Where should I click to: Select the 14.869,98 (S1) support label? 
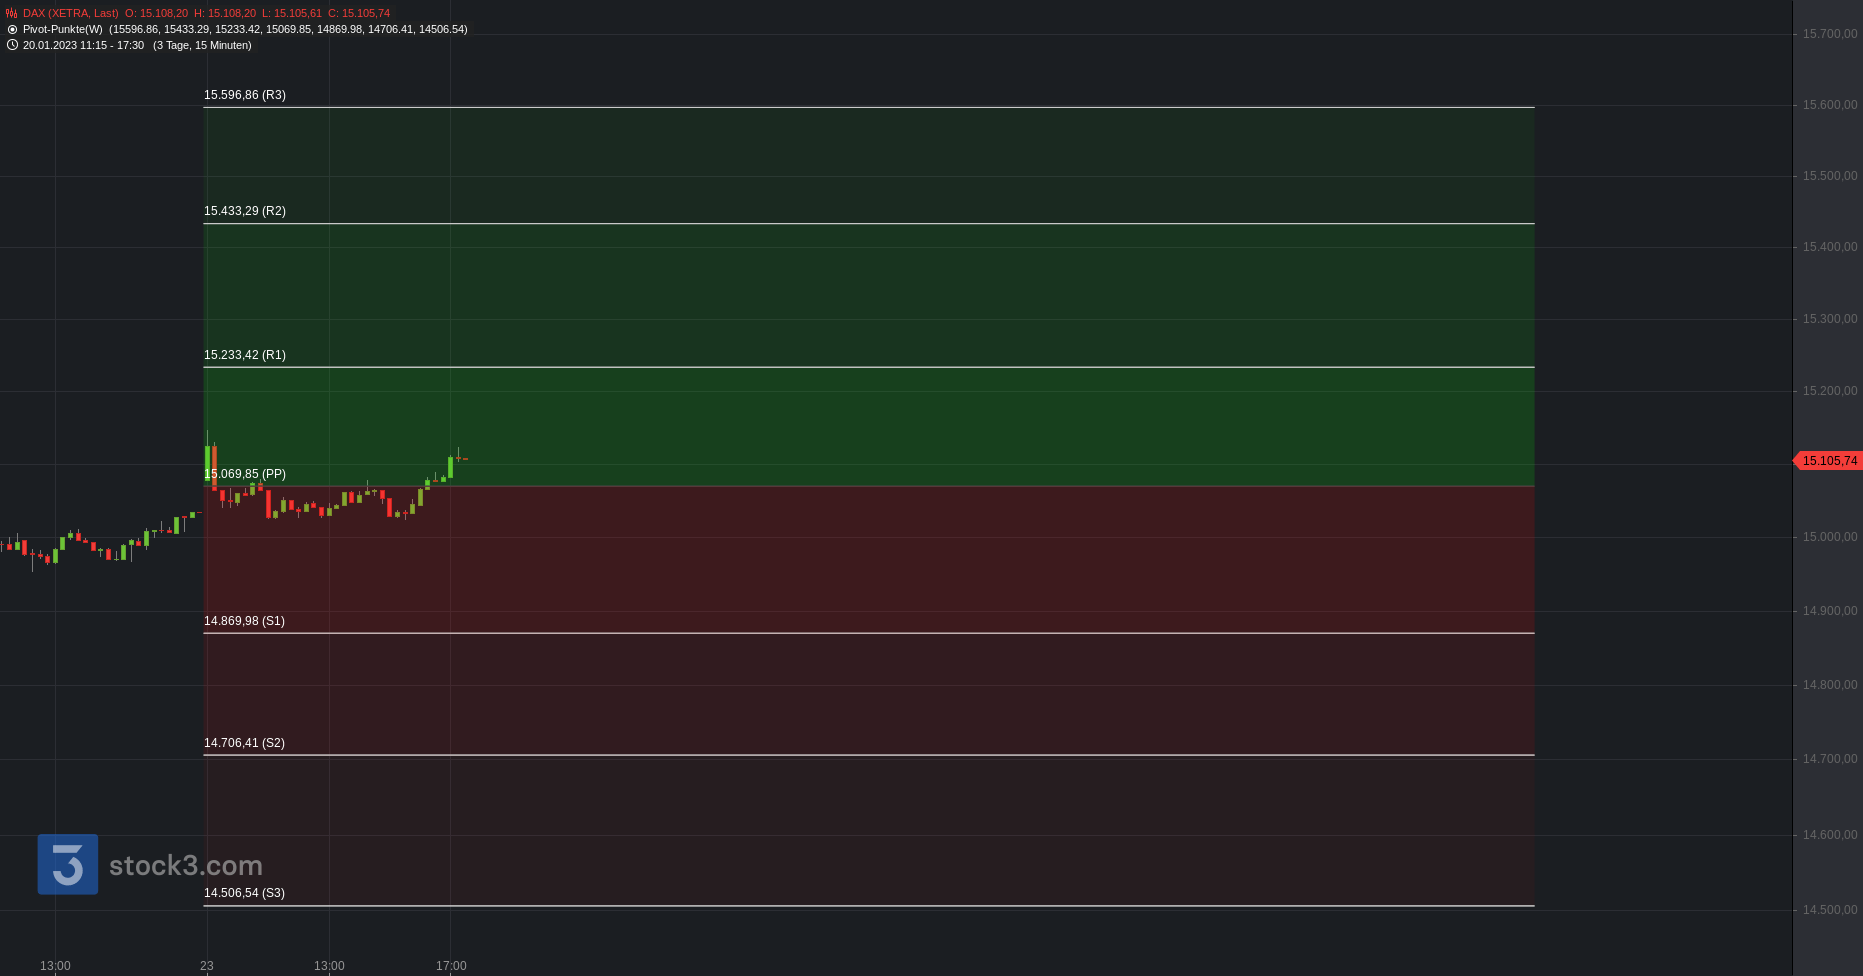(244, 621)
